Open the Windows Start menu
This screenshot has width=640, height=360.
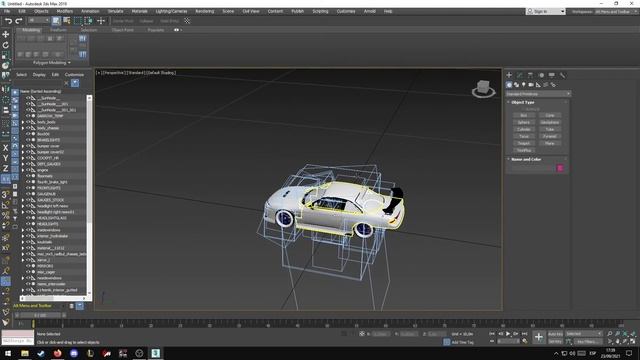8,353
